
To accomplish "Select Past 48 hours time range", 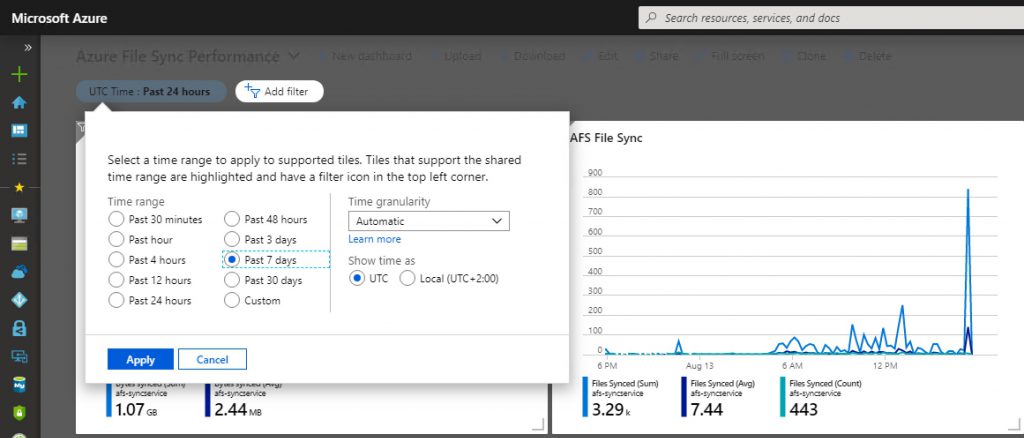I will (x=231, y=219).
